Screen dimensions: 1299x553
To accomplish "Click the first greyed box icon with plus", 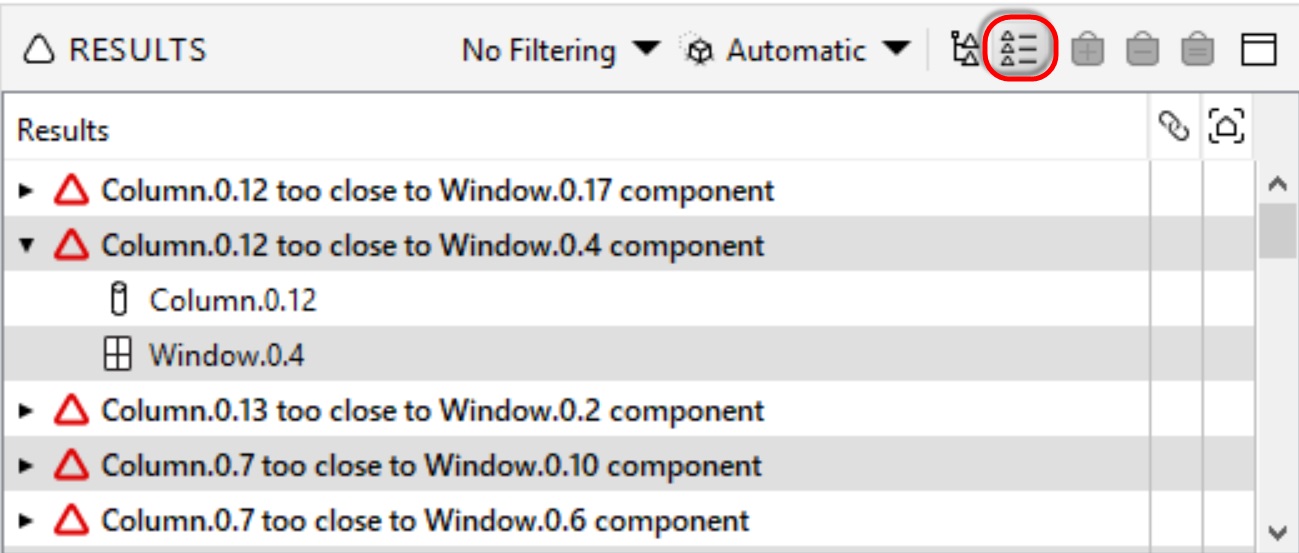I will (x=1087, y=49).
